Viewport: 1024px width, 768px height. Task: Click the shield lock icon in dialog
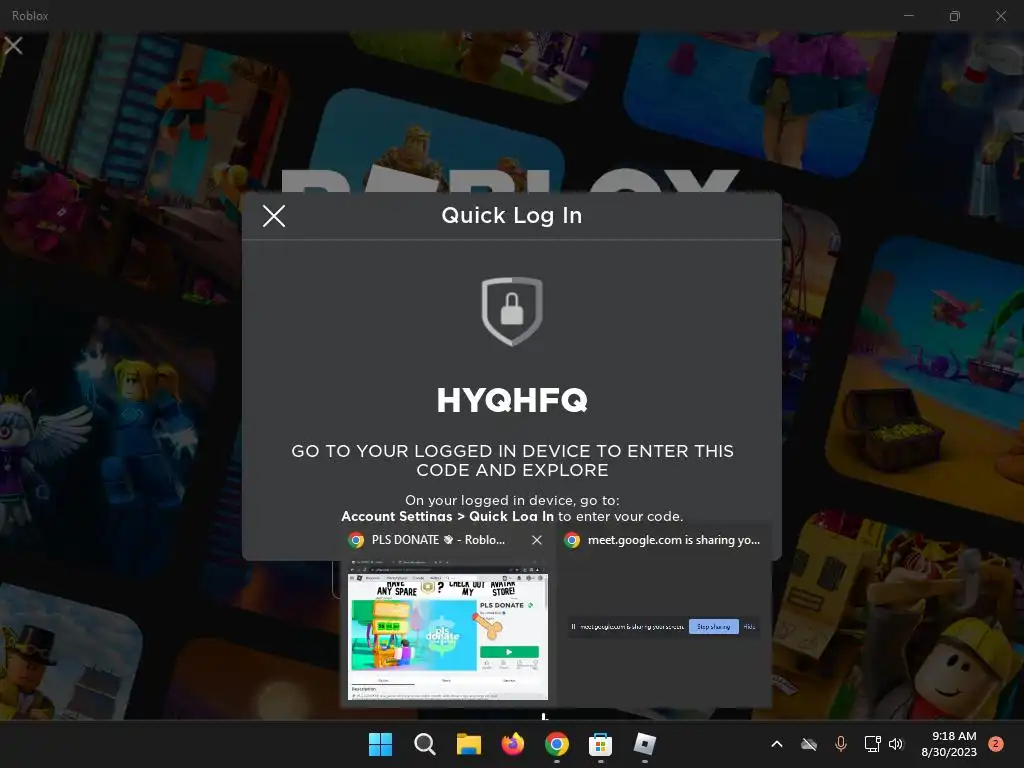click(x=512, y=312)
